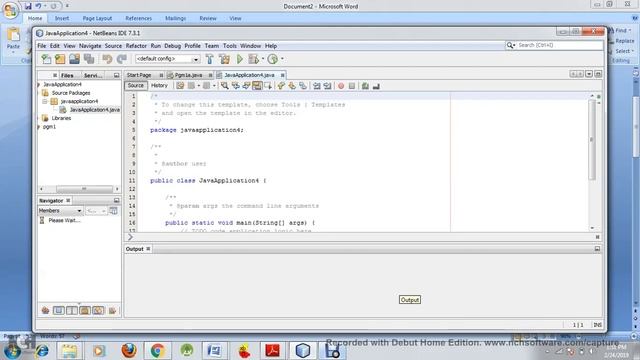The width and height of the screenshot is (640, 360).
Task: Close the Output tab
Action: click(148, 249)
